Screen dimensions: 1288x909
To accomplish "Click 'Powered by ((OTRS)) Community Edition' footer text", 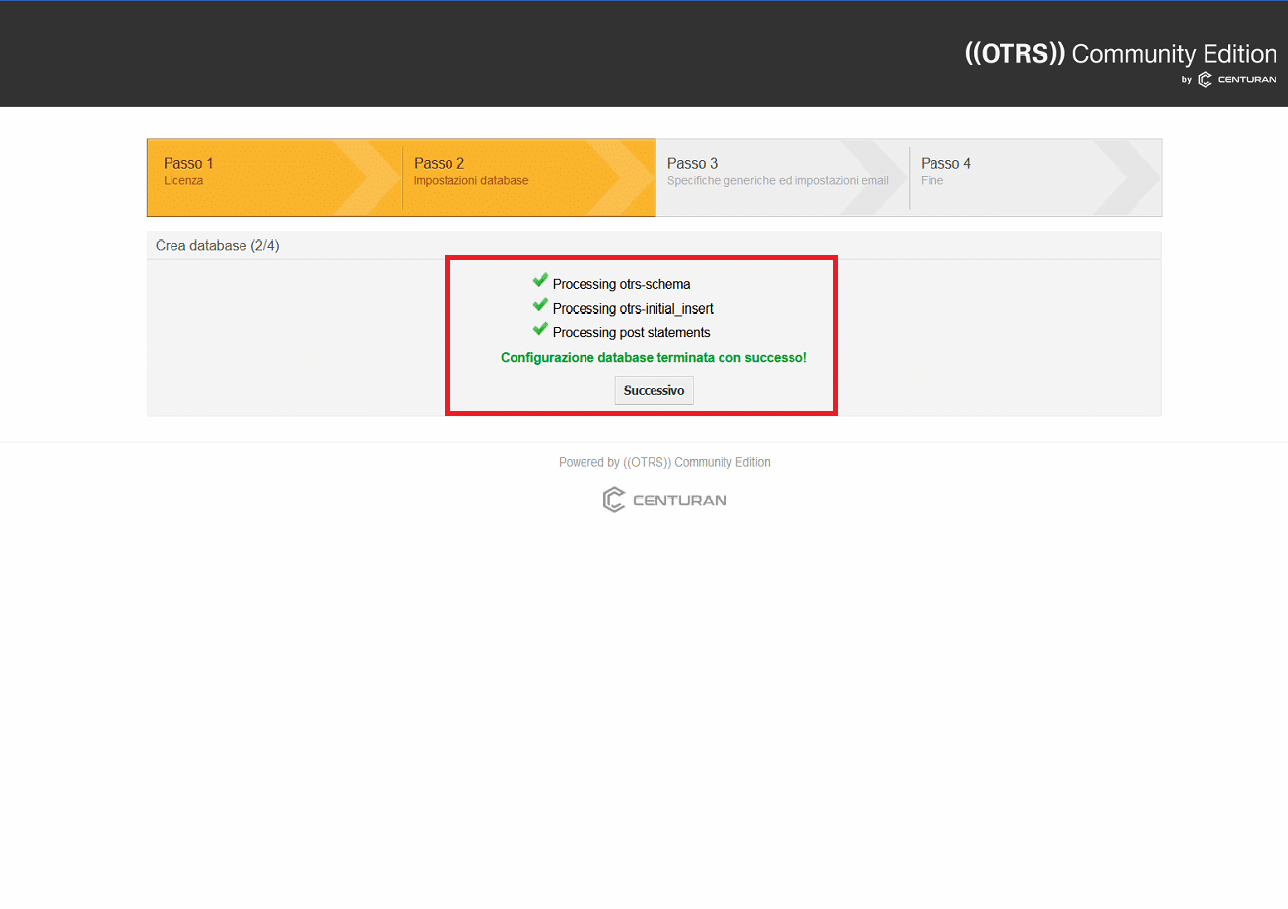I will pos(665,462).
